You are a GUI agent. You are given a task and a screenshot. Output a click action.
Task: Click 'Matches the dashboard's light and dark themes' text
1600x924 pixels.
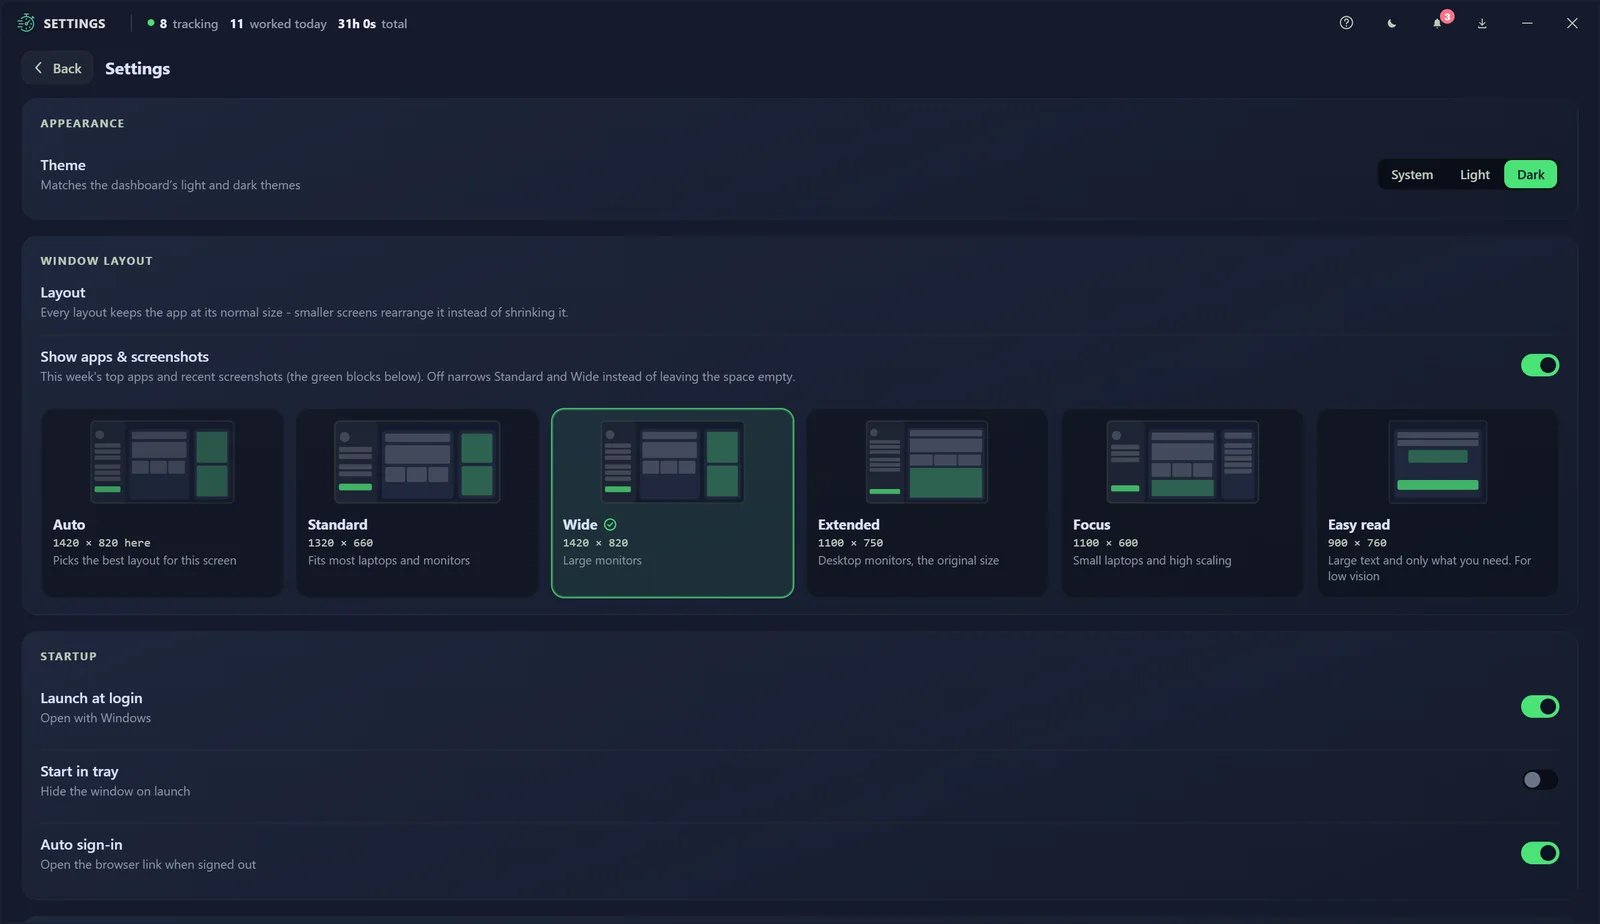coord(170,185)
